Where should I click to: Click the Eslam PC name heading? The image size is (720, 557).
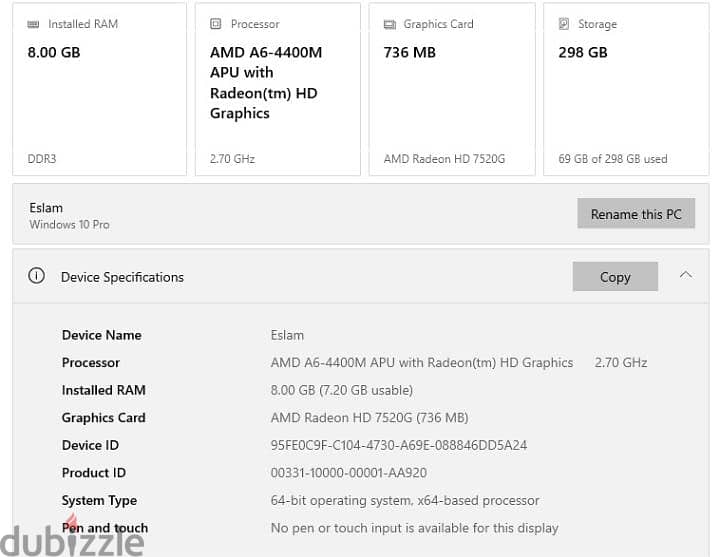click(x=46, y=208)
